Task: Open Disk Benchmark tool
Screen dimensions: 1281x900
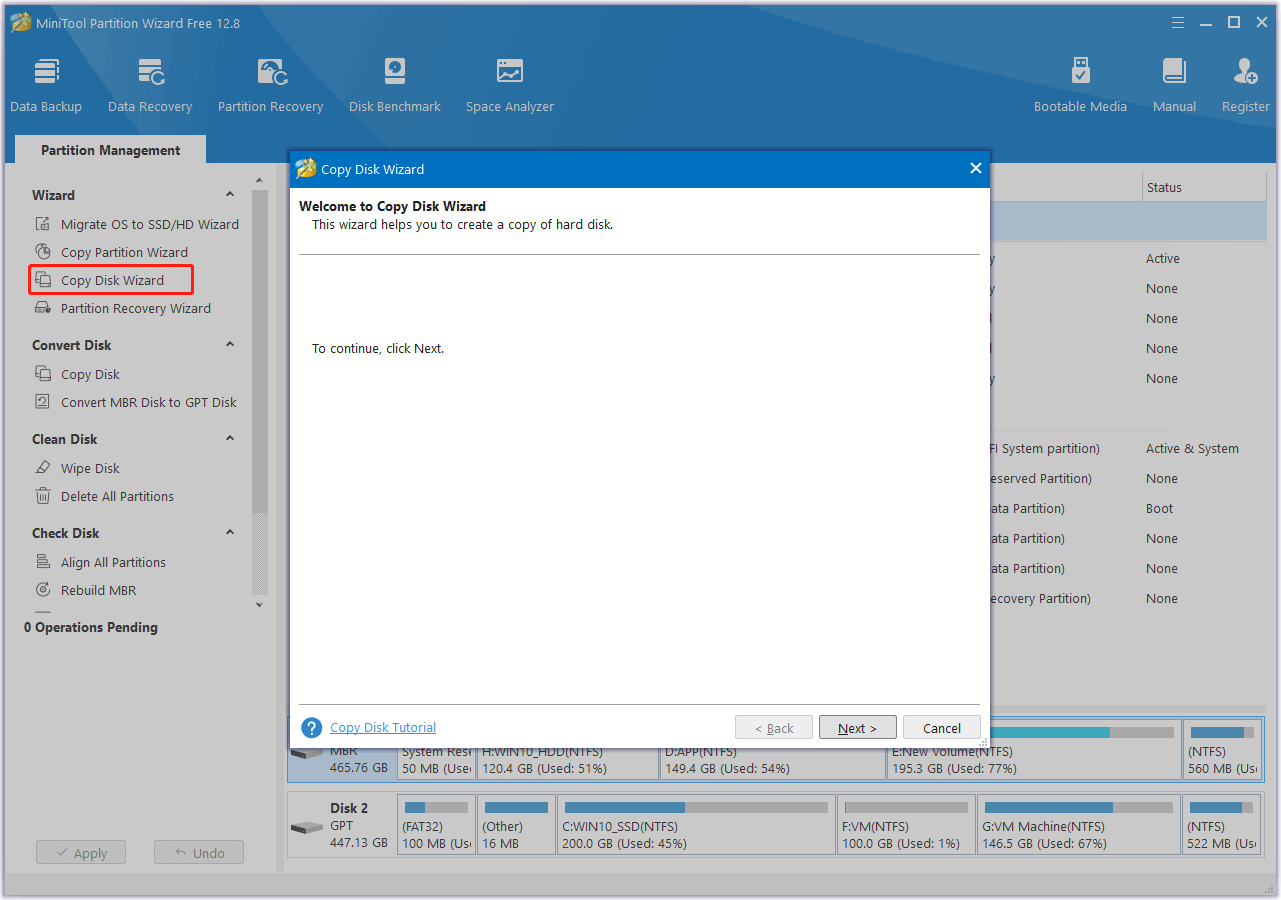Action: point(395,86)
